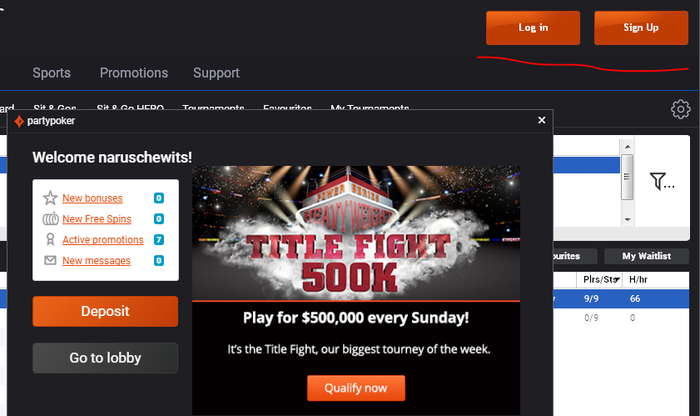The height and width of the screenshot is (416, 700).
Task: Open the Active promotions link
Action: click(x=103, y=240)
